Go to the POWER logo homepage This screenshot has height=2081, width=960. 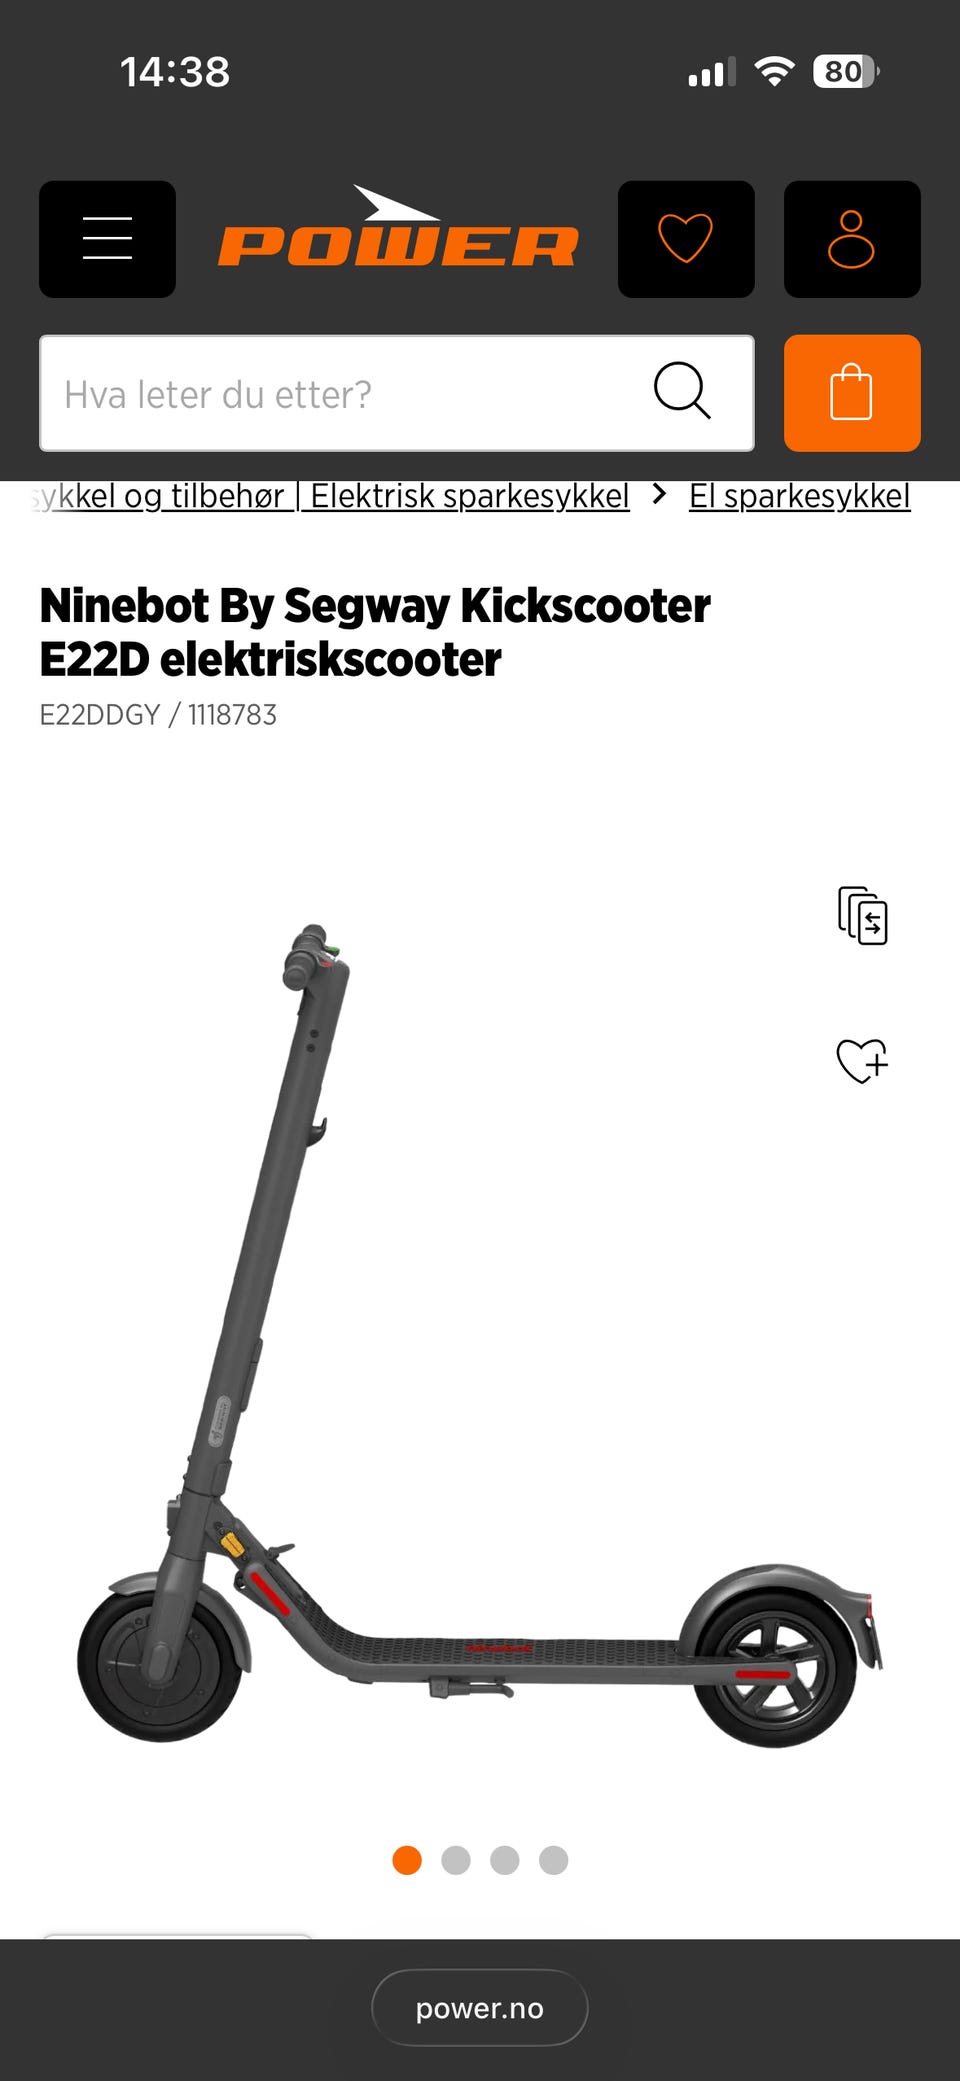coord(398,228)
